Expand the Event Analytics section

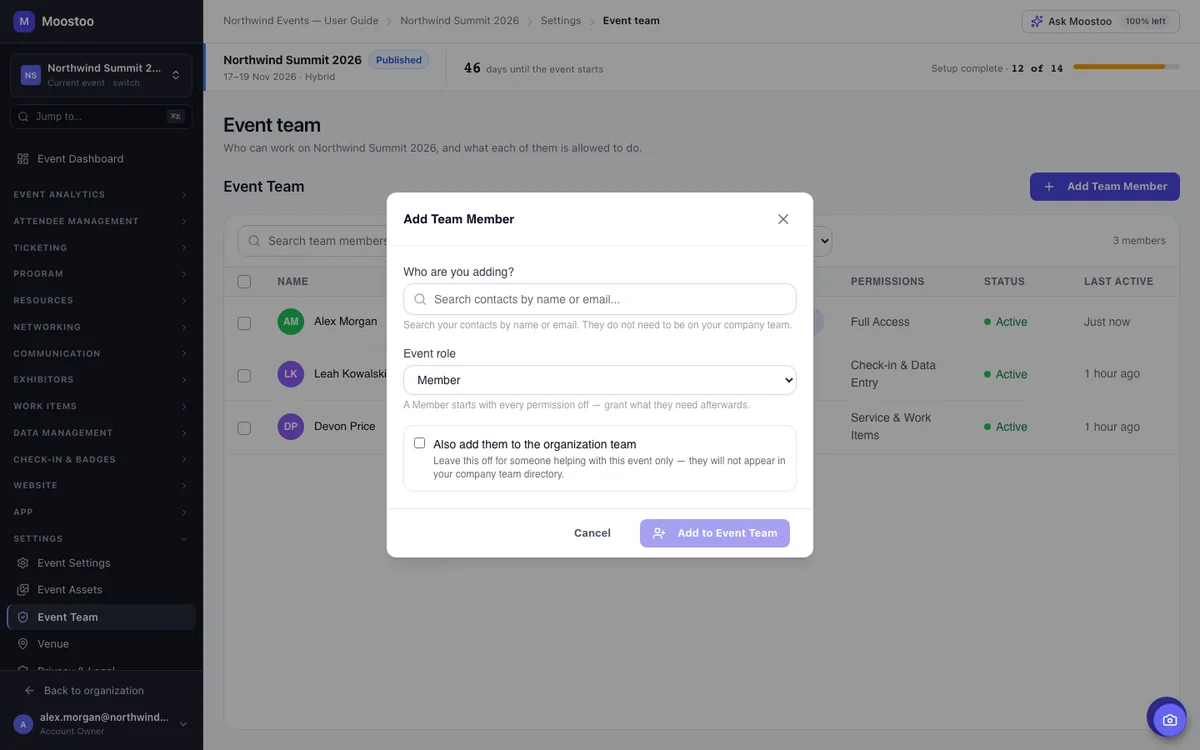[101, 195]
